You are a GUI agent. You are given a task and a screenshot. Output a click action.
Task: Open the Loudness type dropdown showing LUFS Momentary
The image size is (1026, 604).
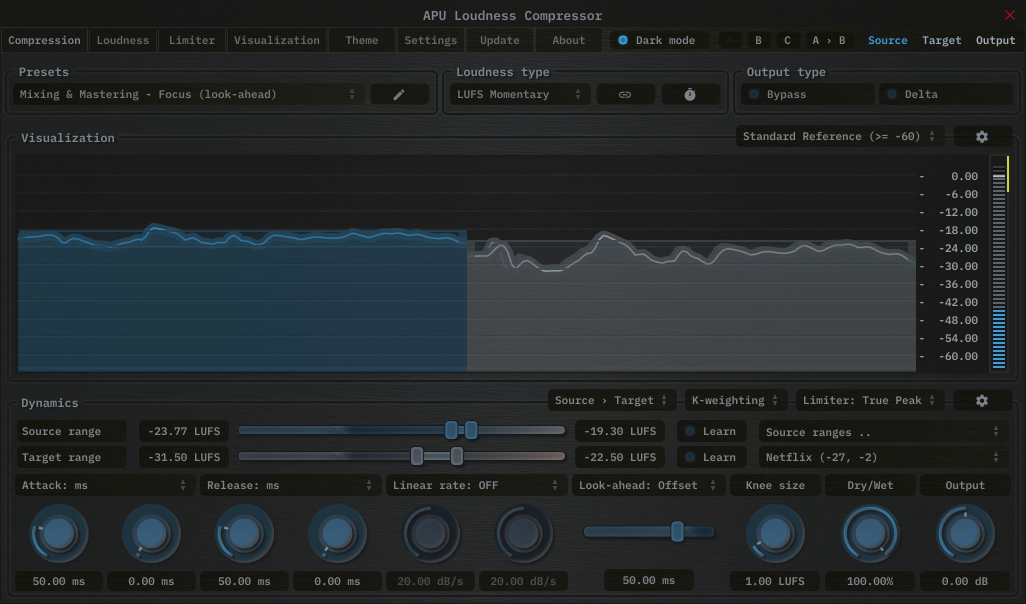[x=519, y=93]
